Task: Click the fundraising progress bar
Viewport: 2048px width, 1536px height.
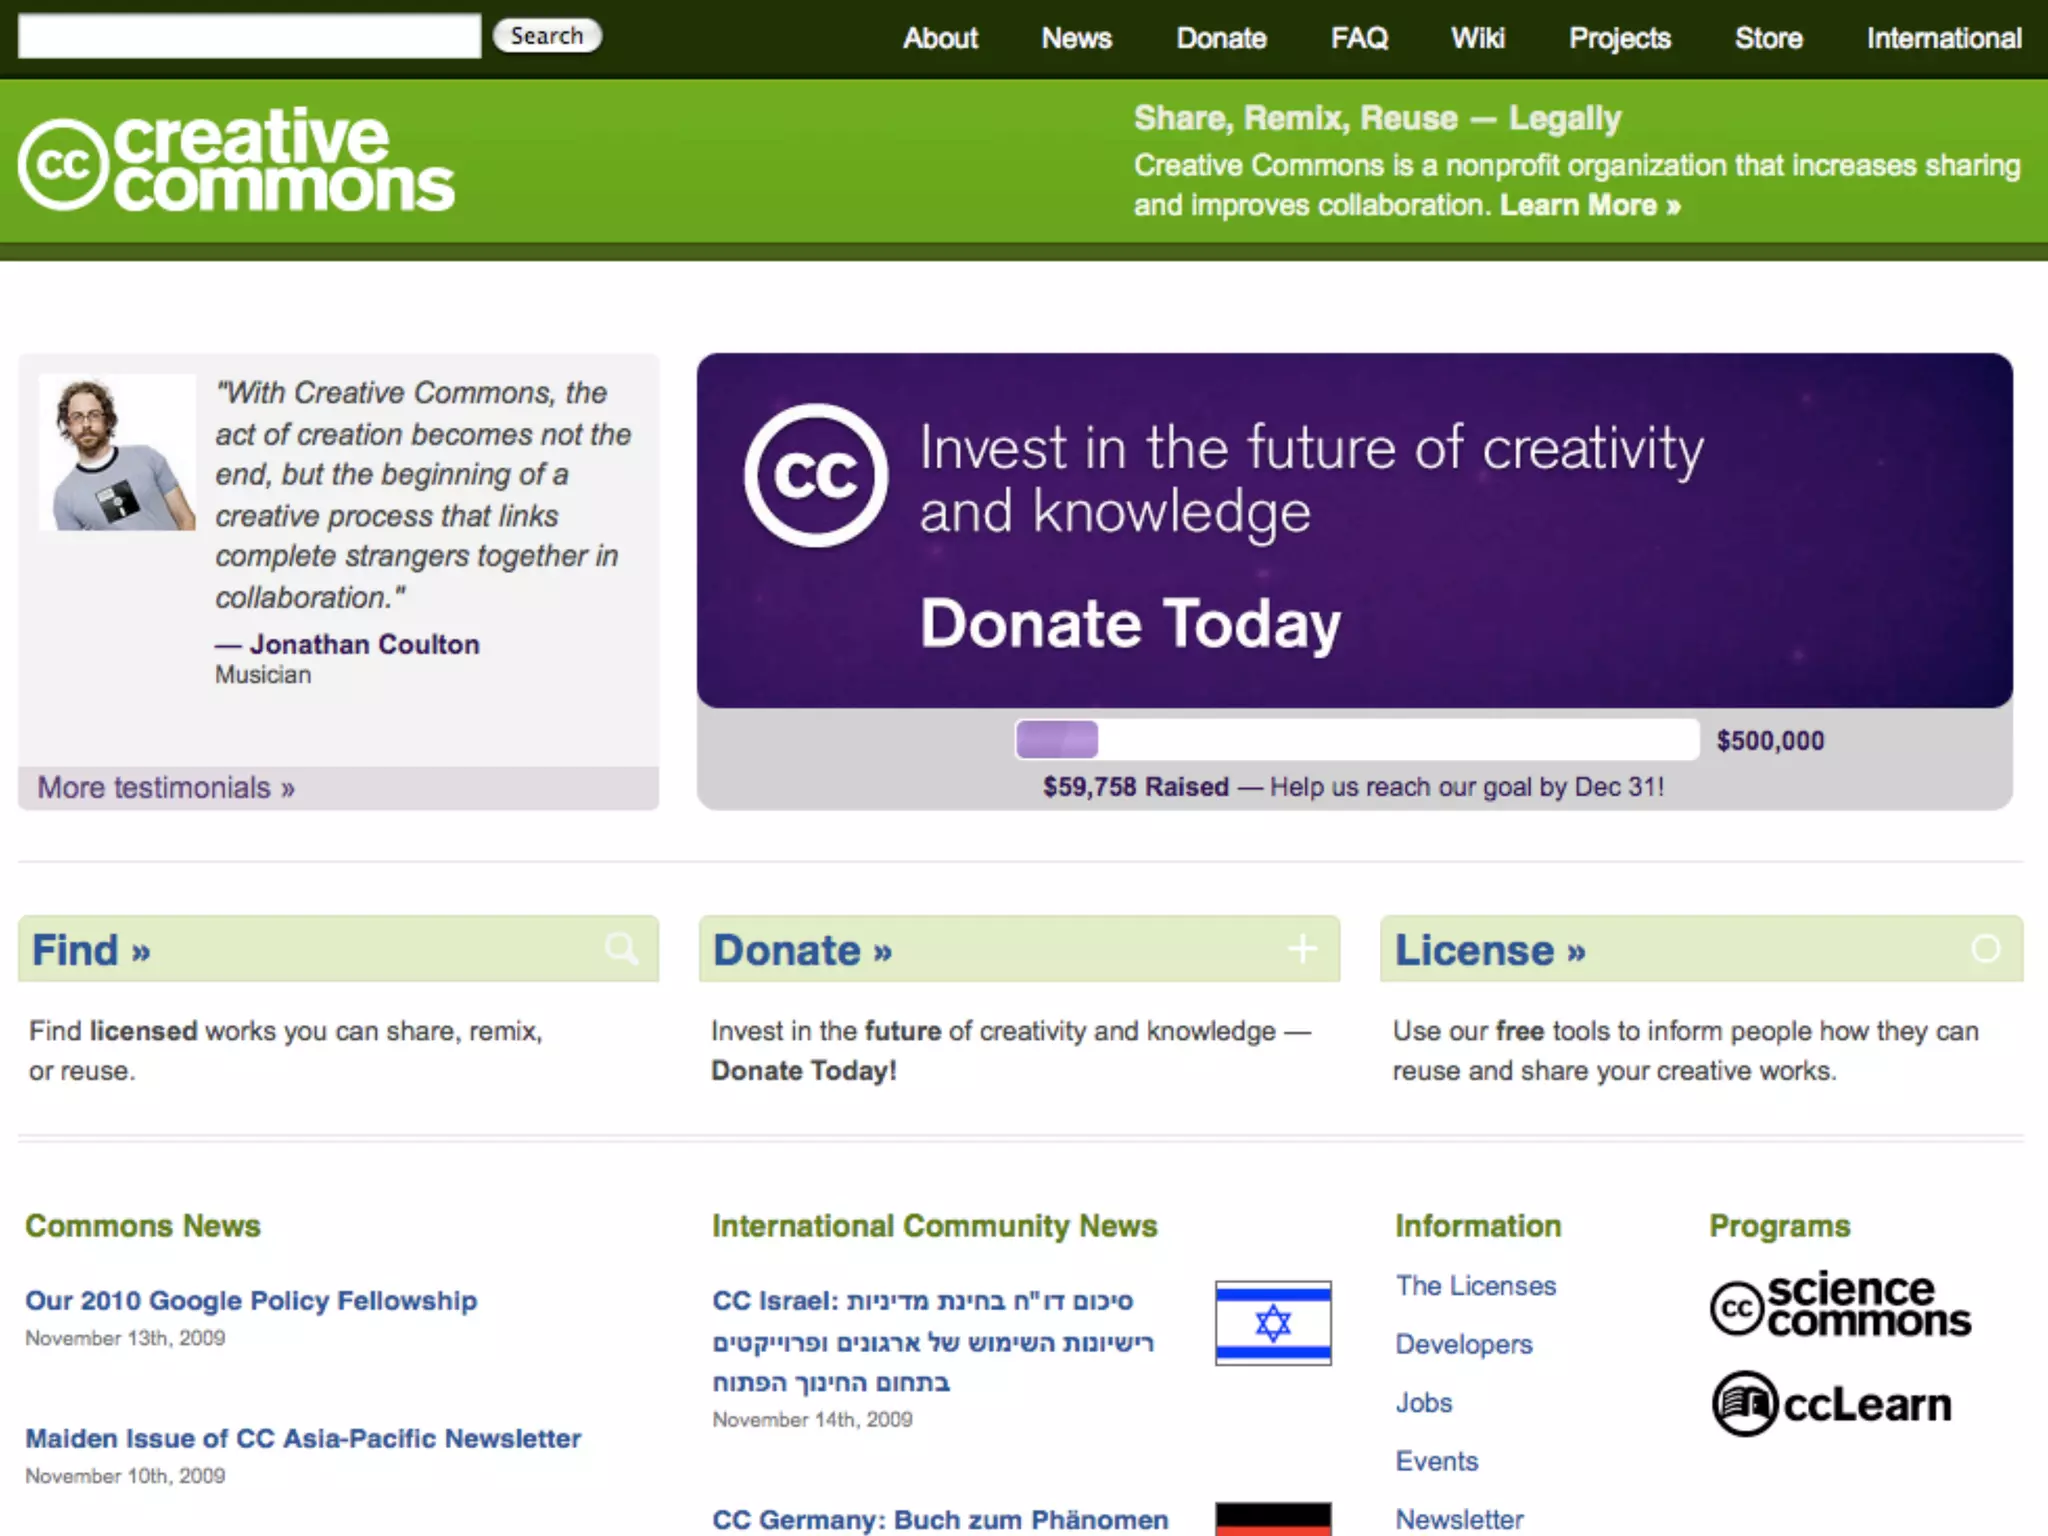Action: pos(1356,740)
